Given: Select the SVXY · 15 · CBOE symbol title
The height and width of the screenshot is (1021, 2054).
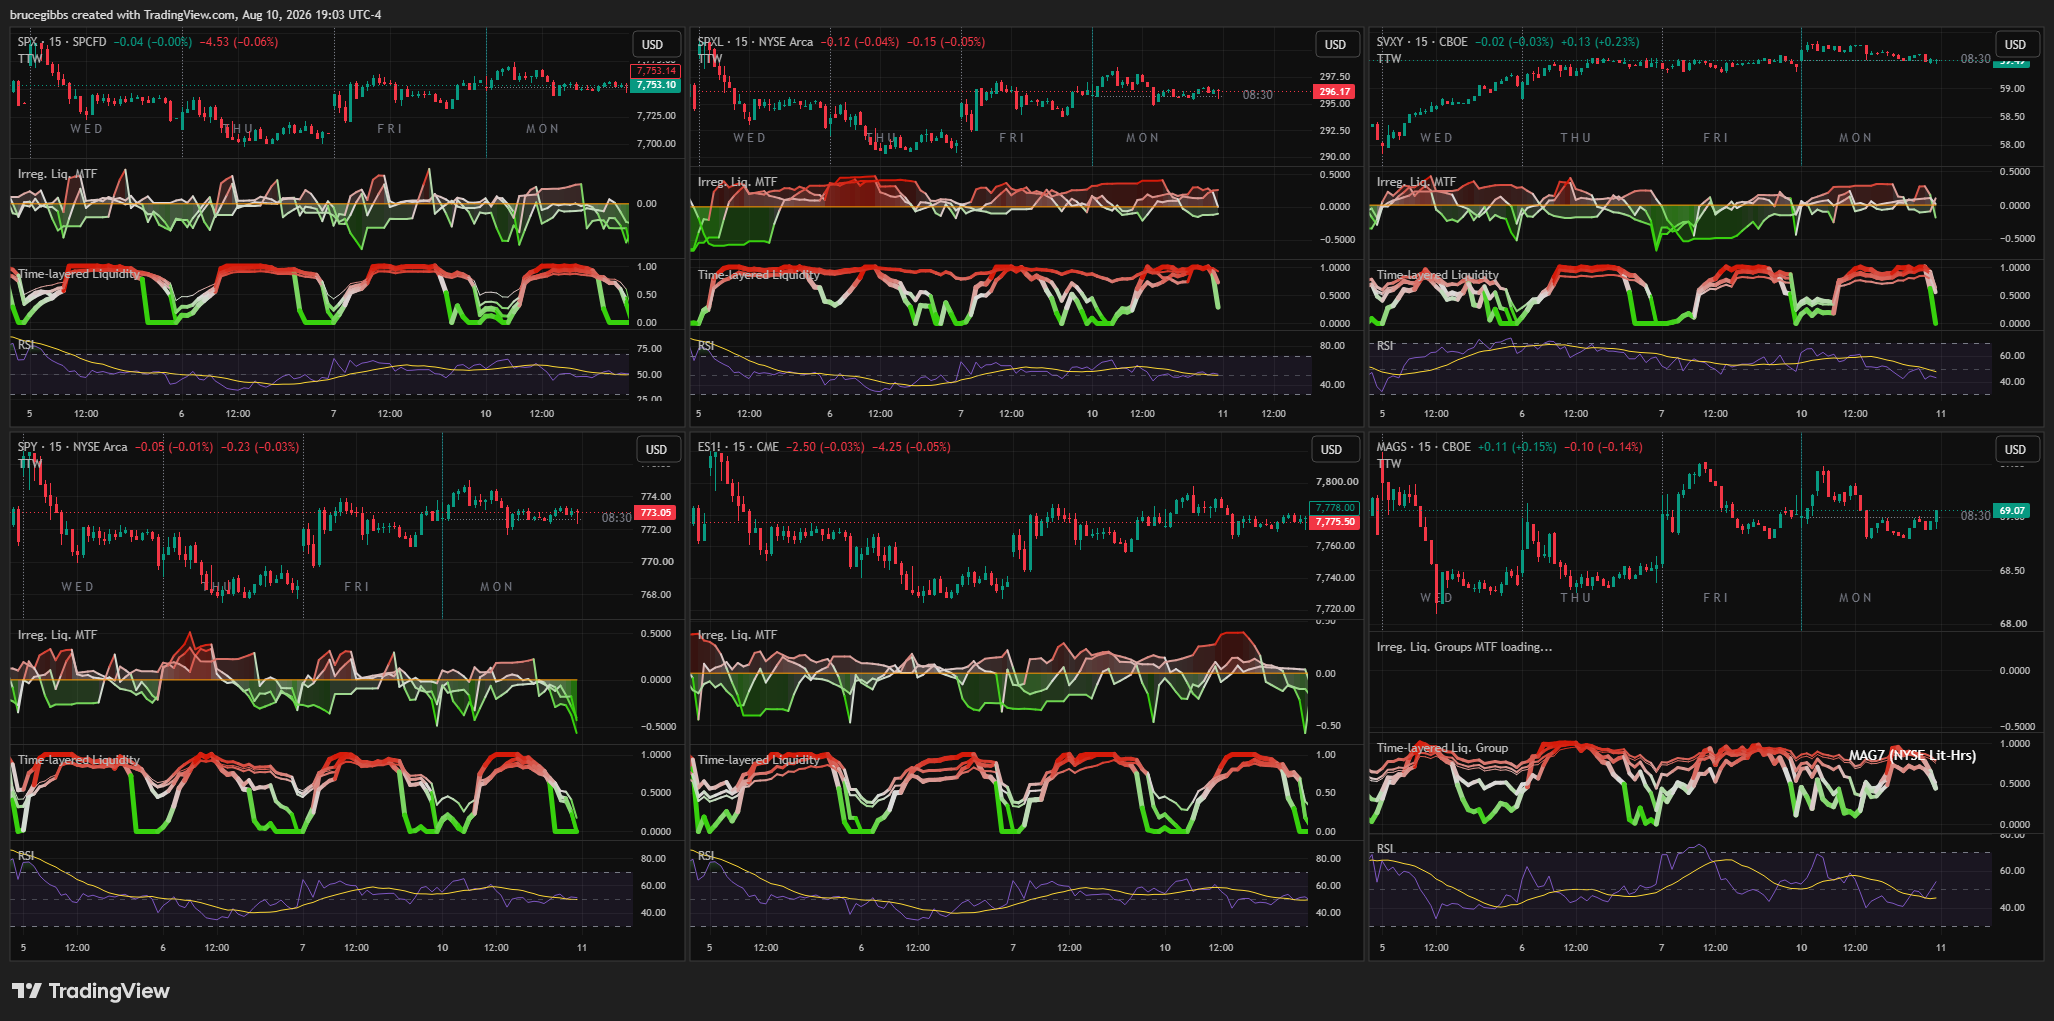Looking at the screenshot, I should [x=1422, y=42].
